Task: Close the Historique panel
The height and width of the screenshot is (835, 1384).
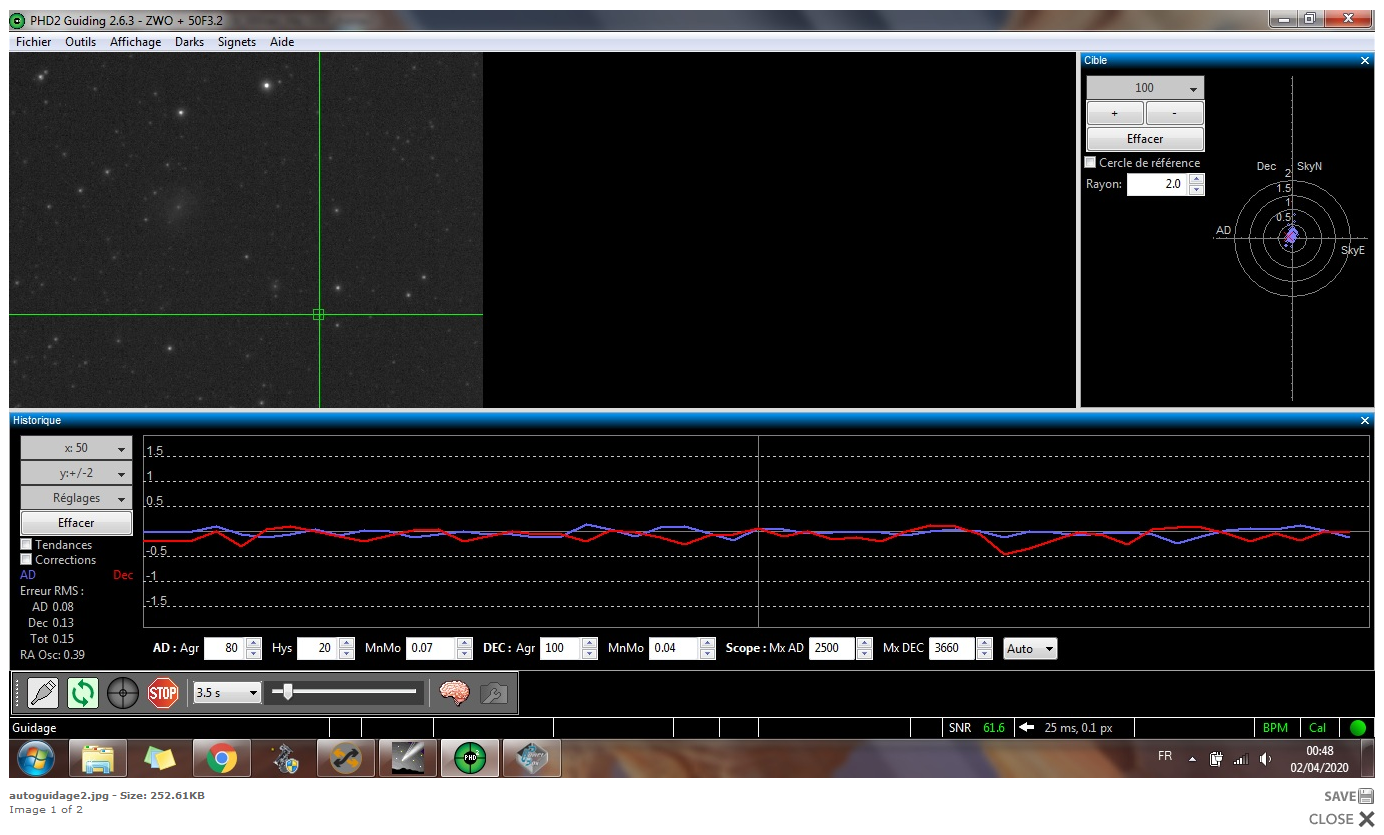Action: click(x=1365, y=421)
